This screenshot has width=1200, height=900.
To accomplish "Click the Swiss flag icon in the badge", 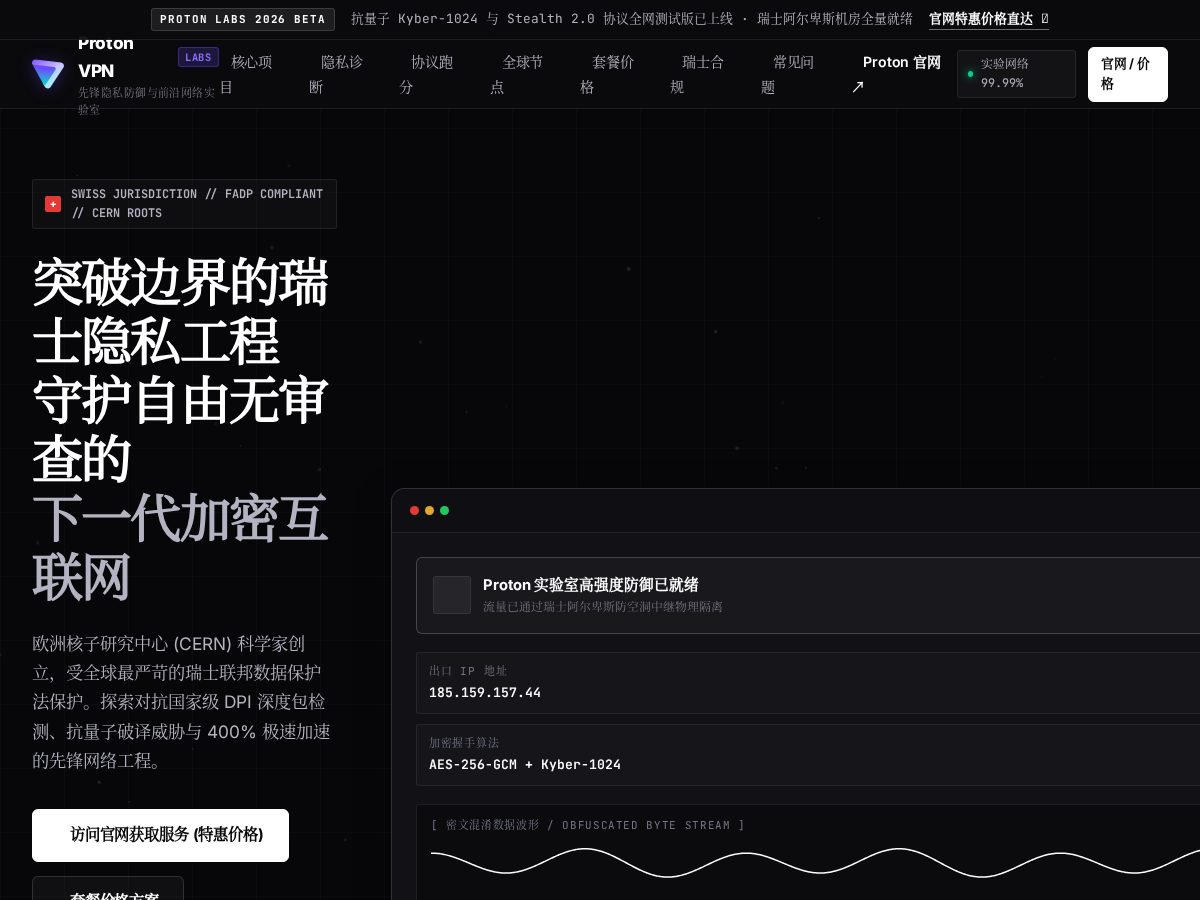I will (x=53, y=204).
